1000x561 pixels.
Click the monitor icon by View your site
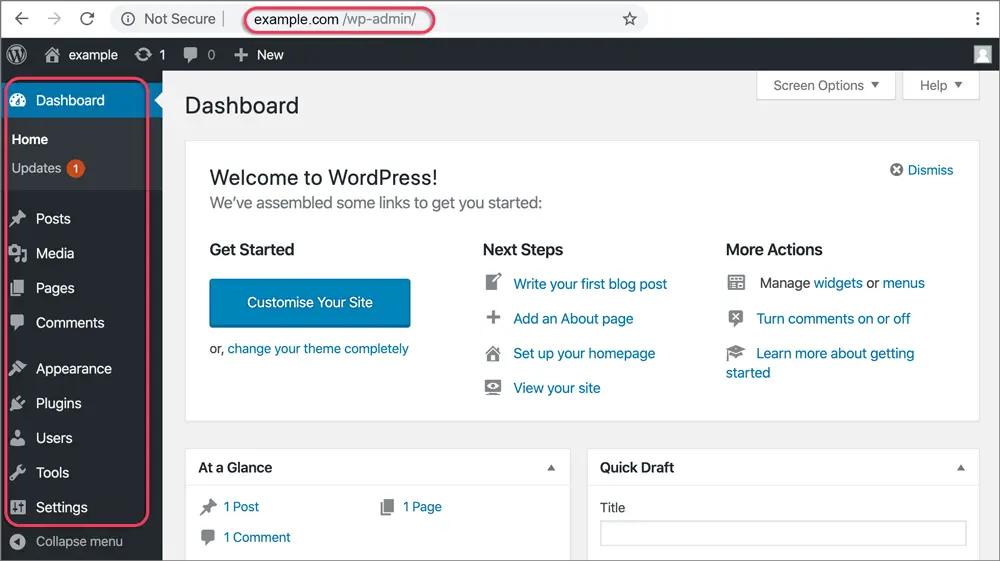[x=493, y=388]
